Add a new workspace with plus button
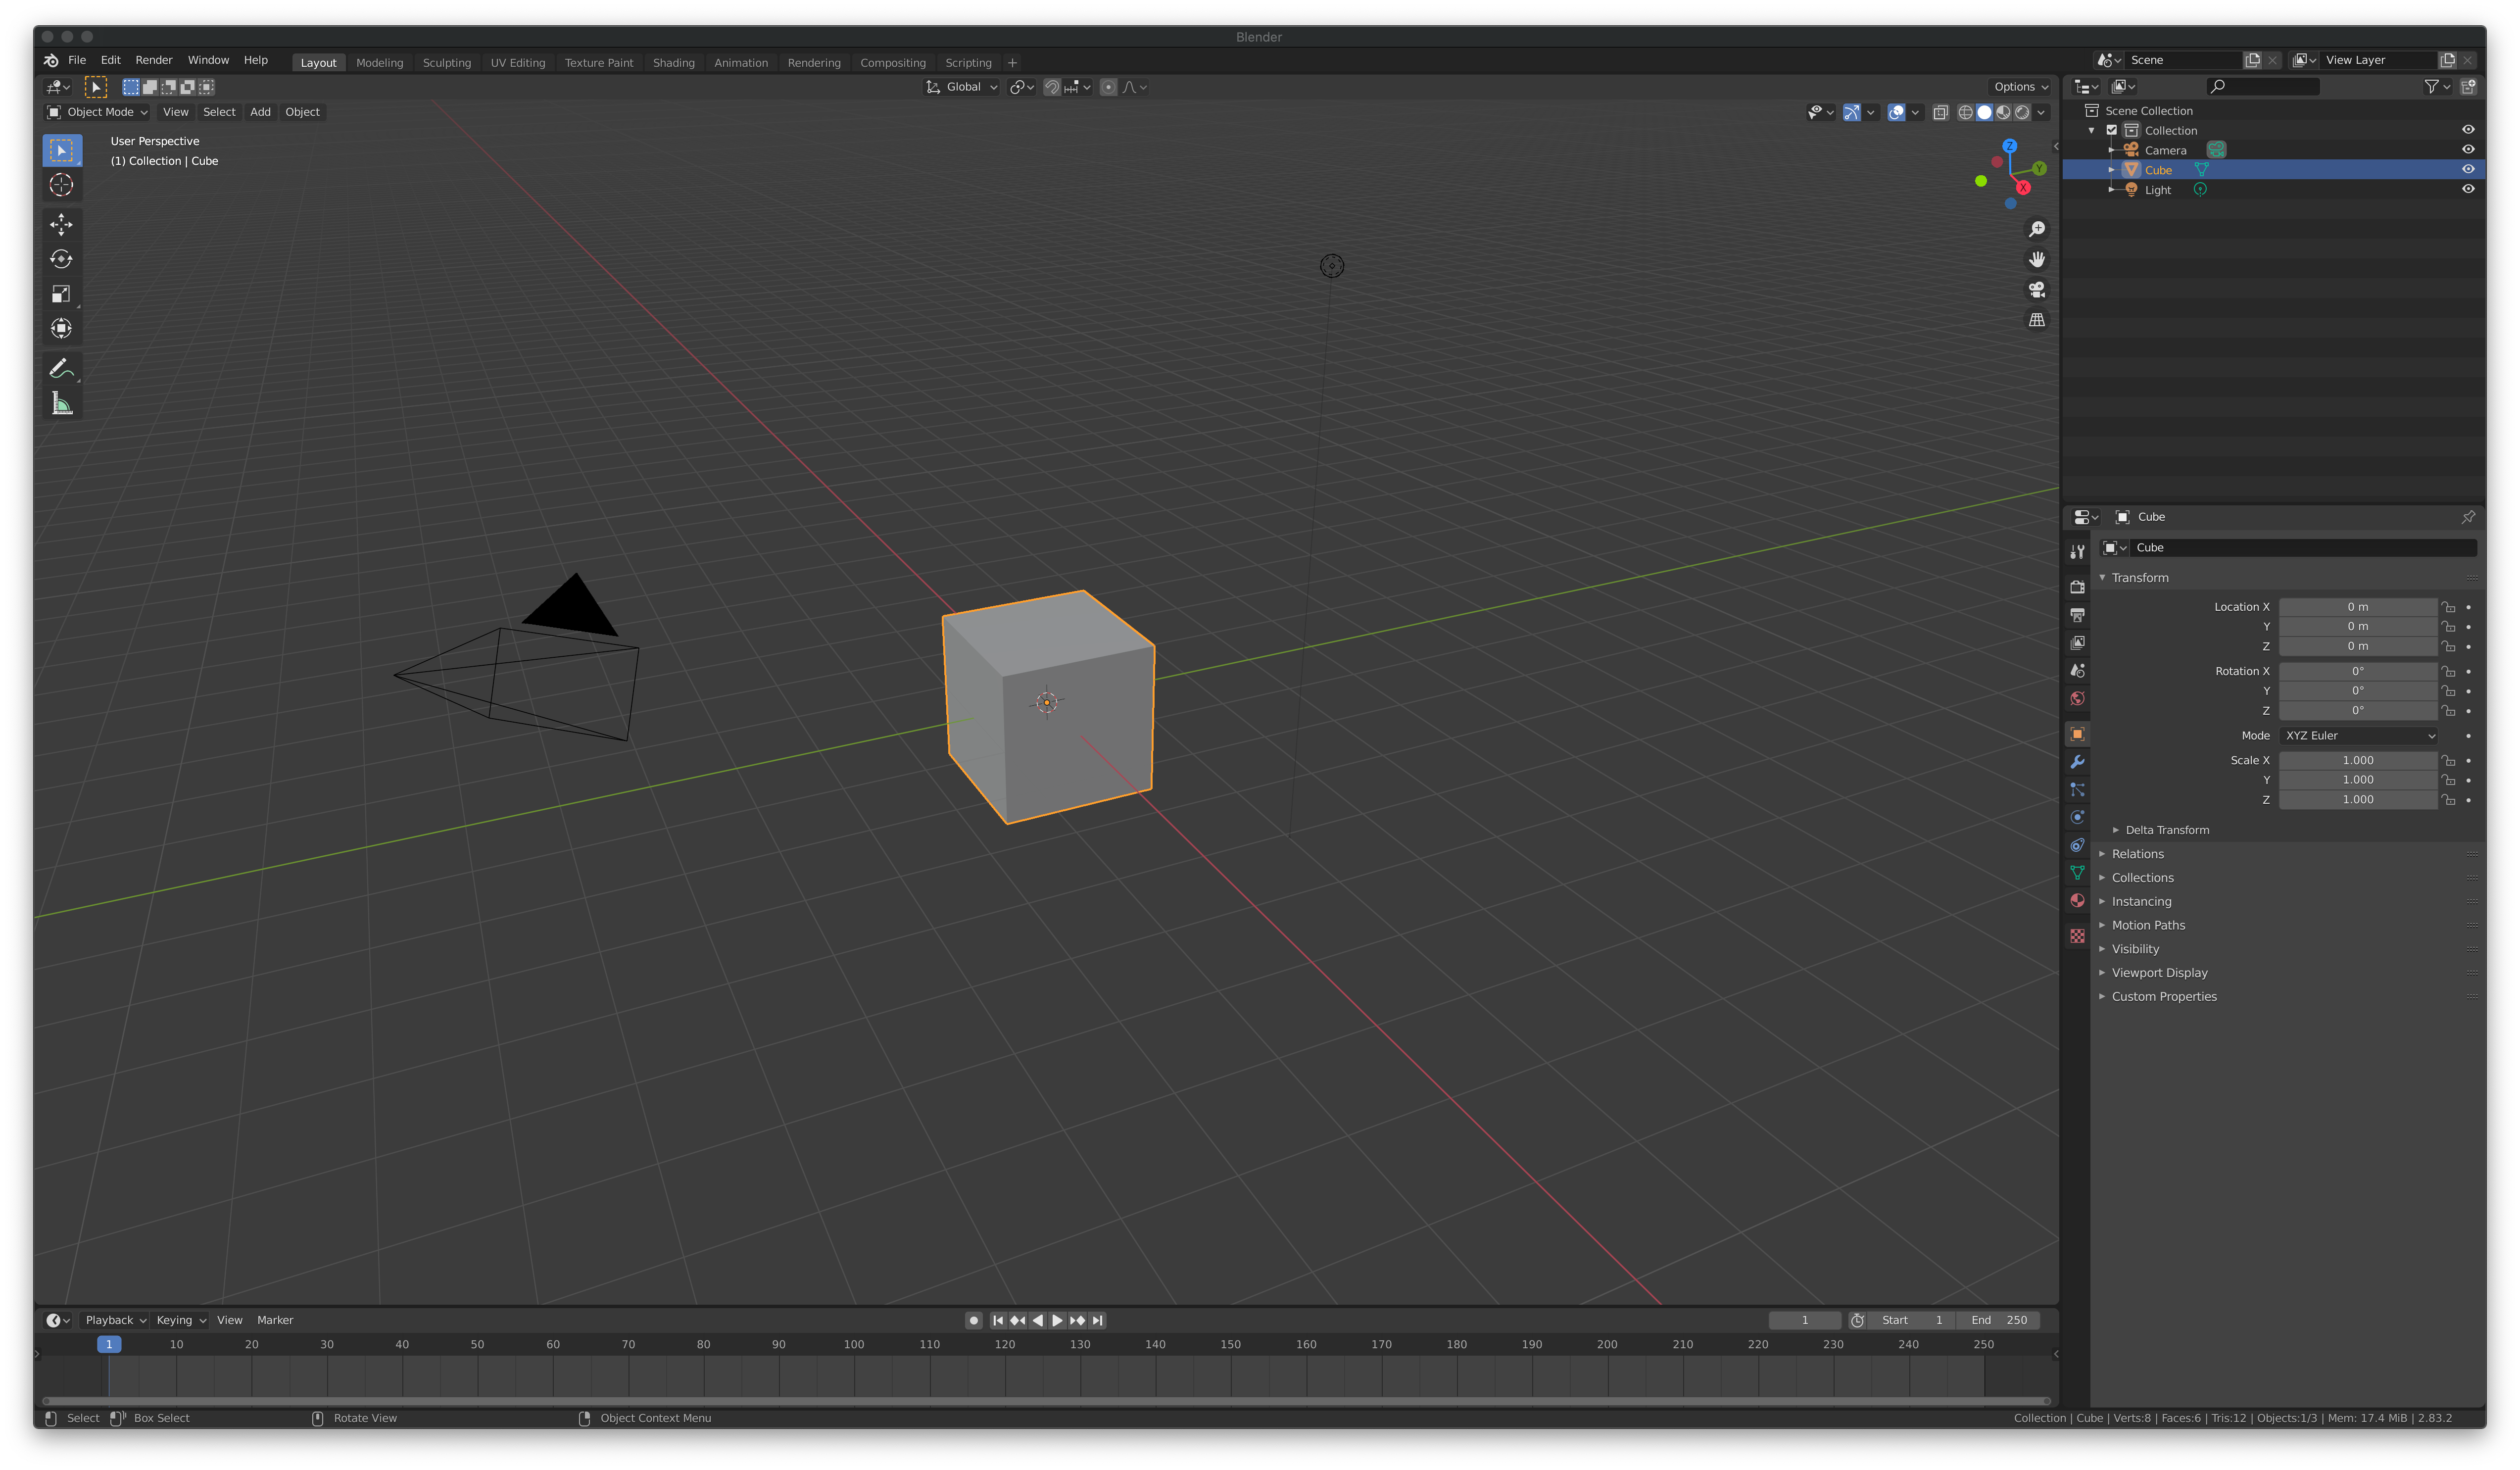This screenshot has height=1470, width=2520. [1012, 63]
